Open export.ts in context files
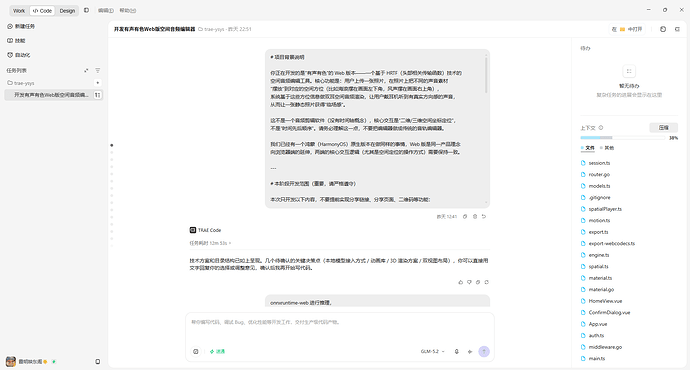Image resolution: width=690 pixels, height=370 pixels. tap(598, 232)
